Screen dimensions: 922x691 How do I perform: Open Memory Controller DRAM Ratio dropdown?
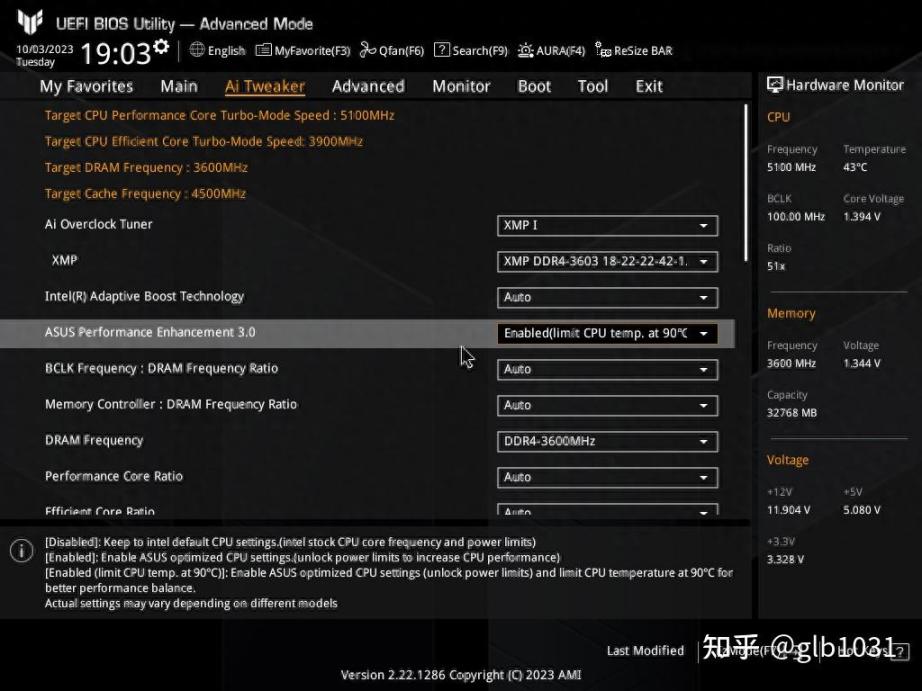(607, 405)
